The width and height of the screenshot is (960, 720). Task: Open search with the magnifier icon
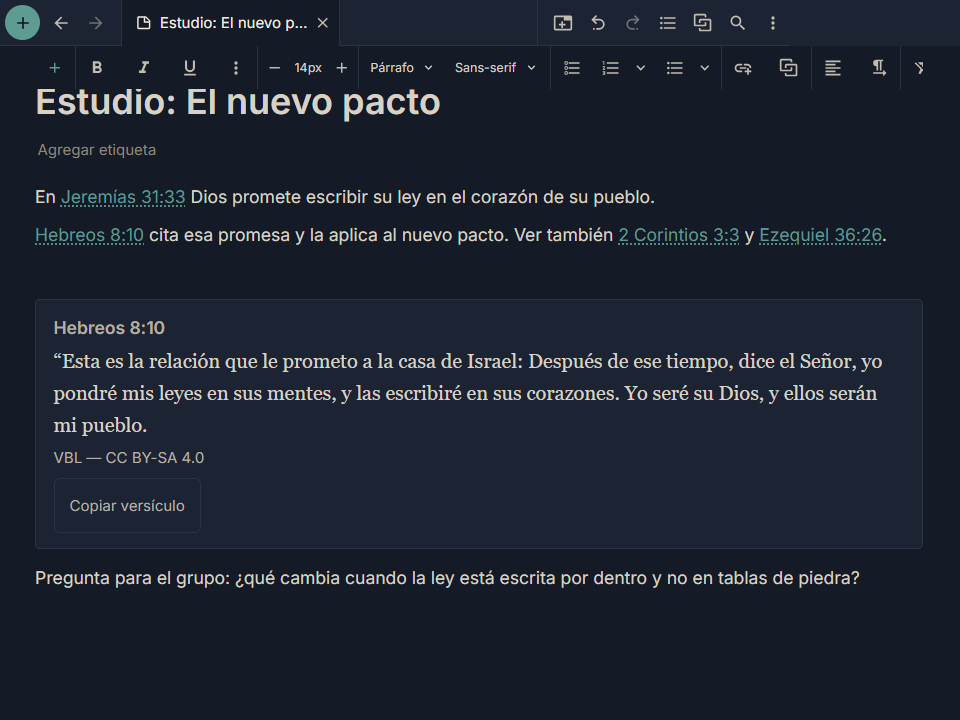(x=737, y=23)
